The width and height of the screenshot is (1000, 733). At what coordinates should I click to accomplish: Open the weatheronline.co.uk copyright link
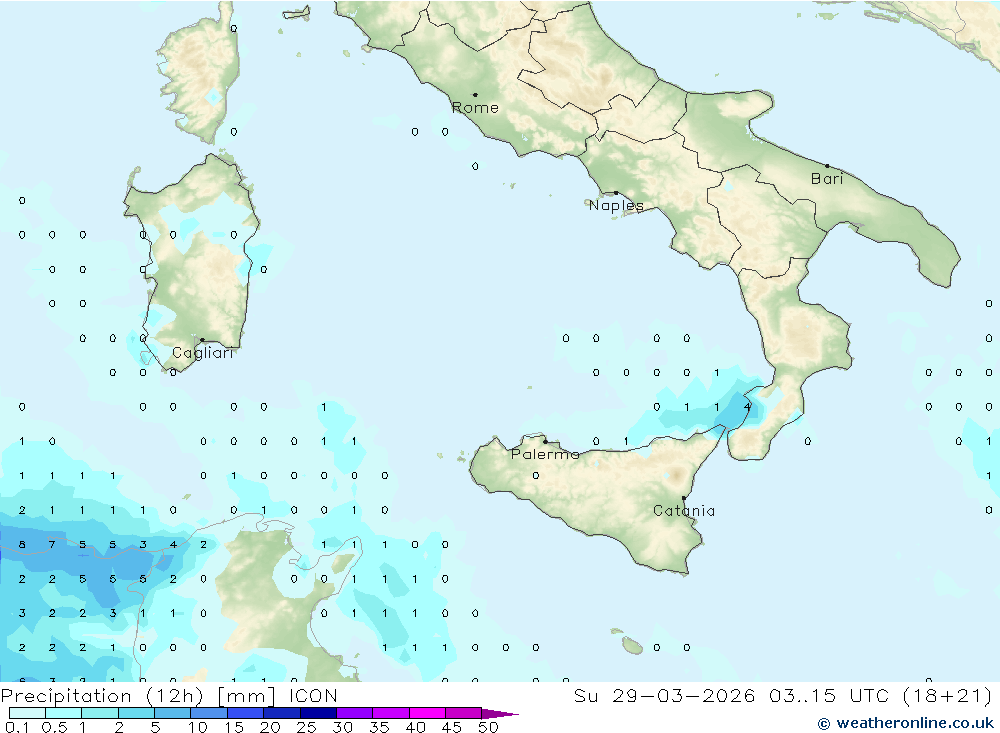pos(906,723)
